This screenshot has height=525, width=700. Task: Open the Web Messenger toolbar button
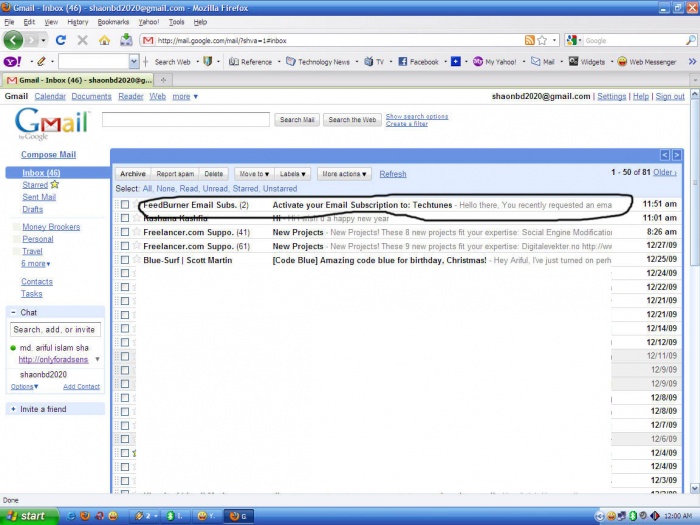tap(647, 62)
